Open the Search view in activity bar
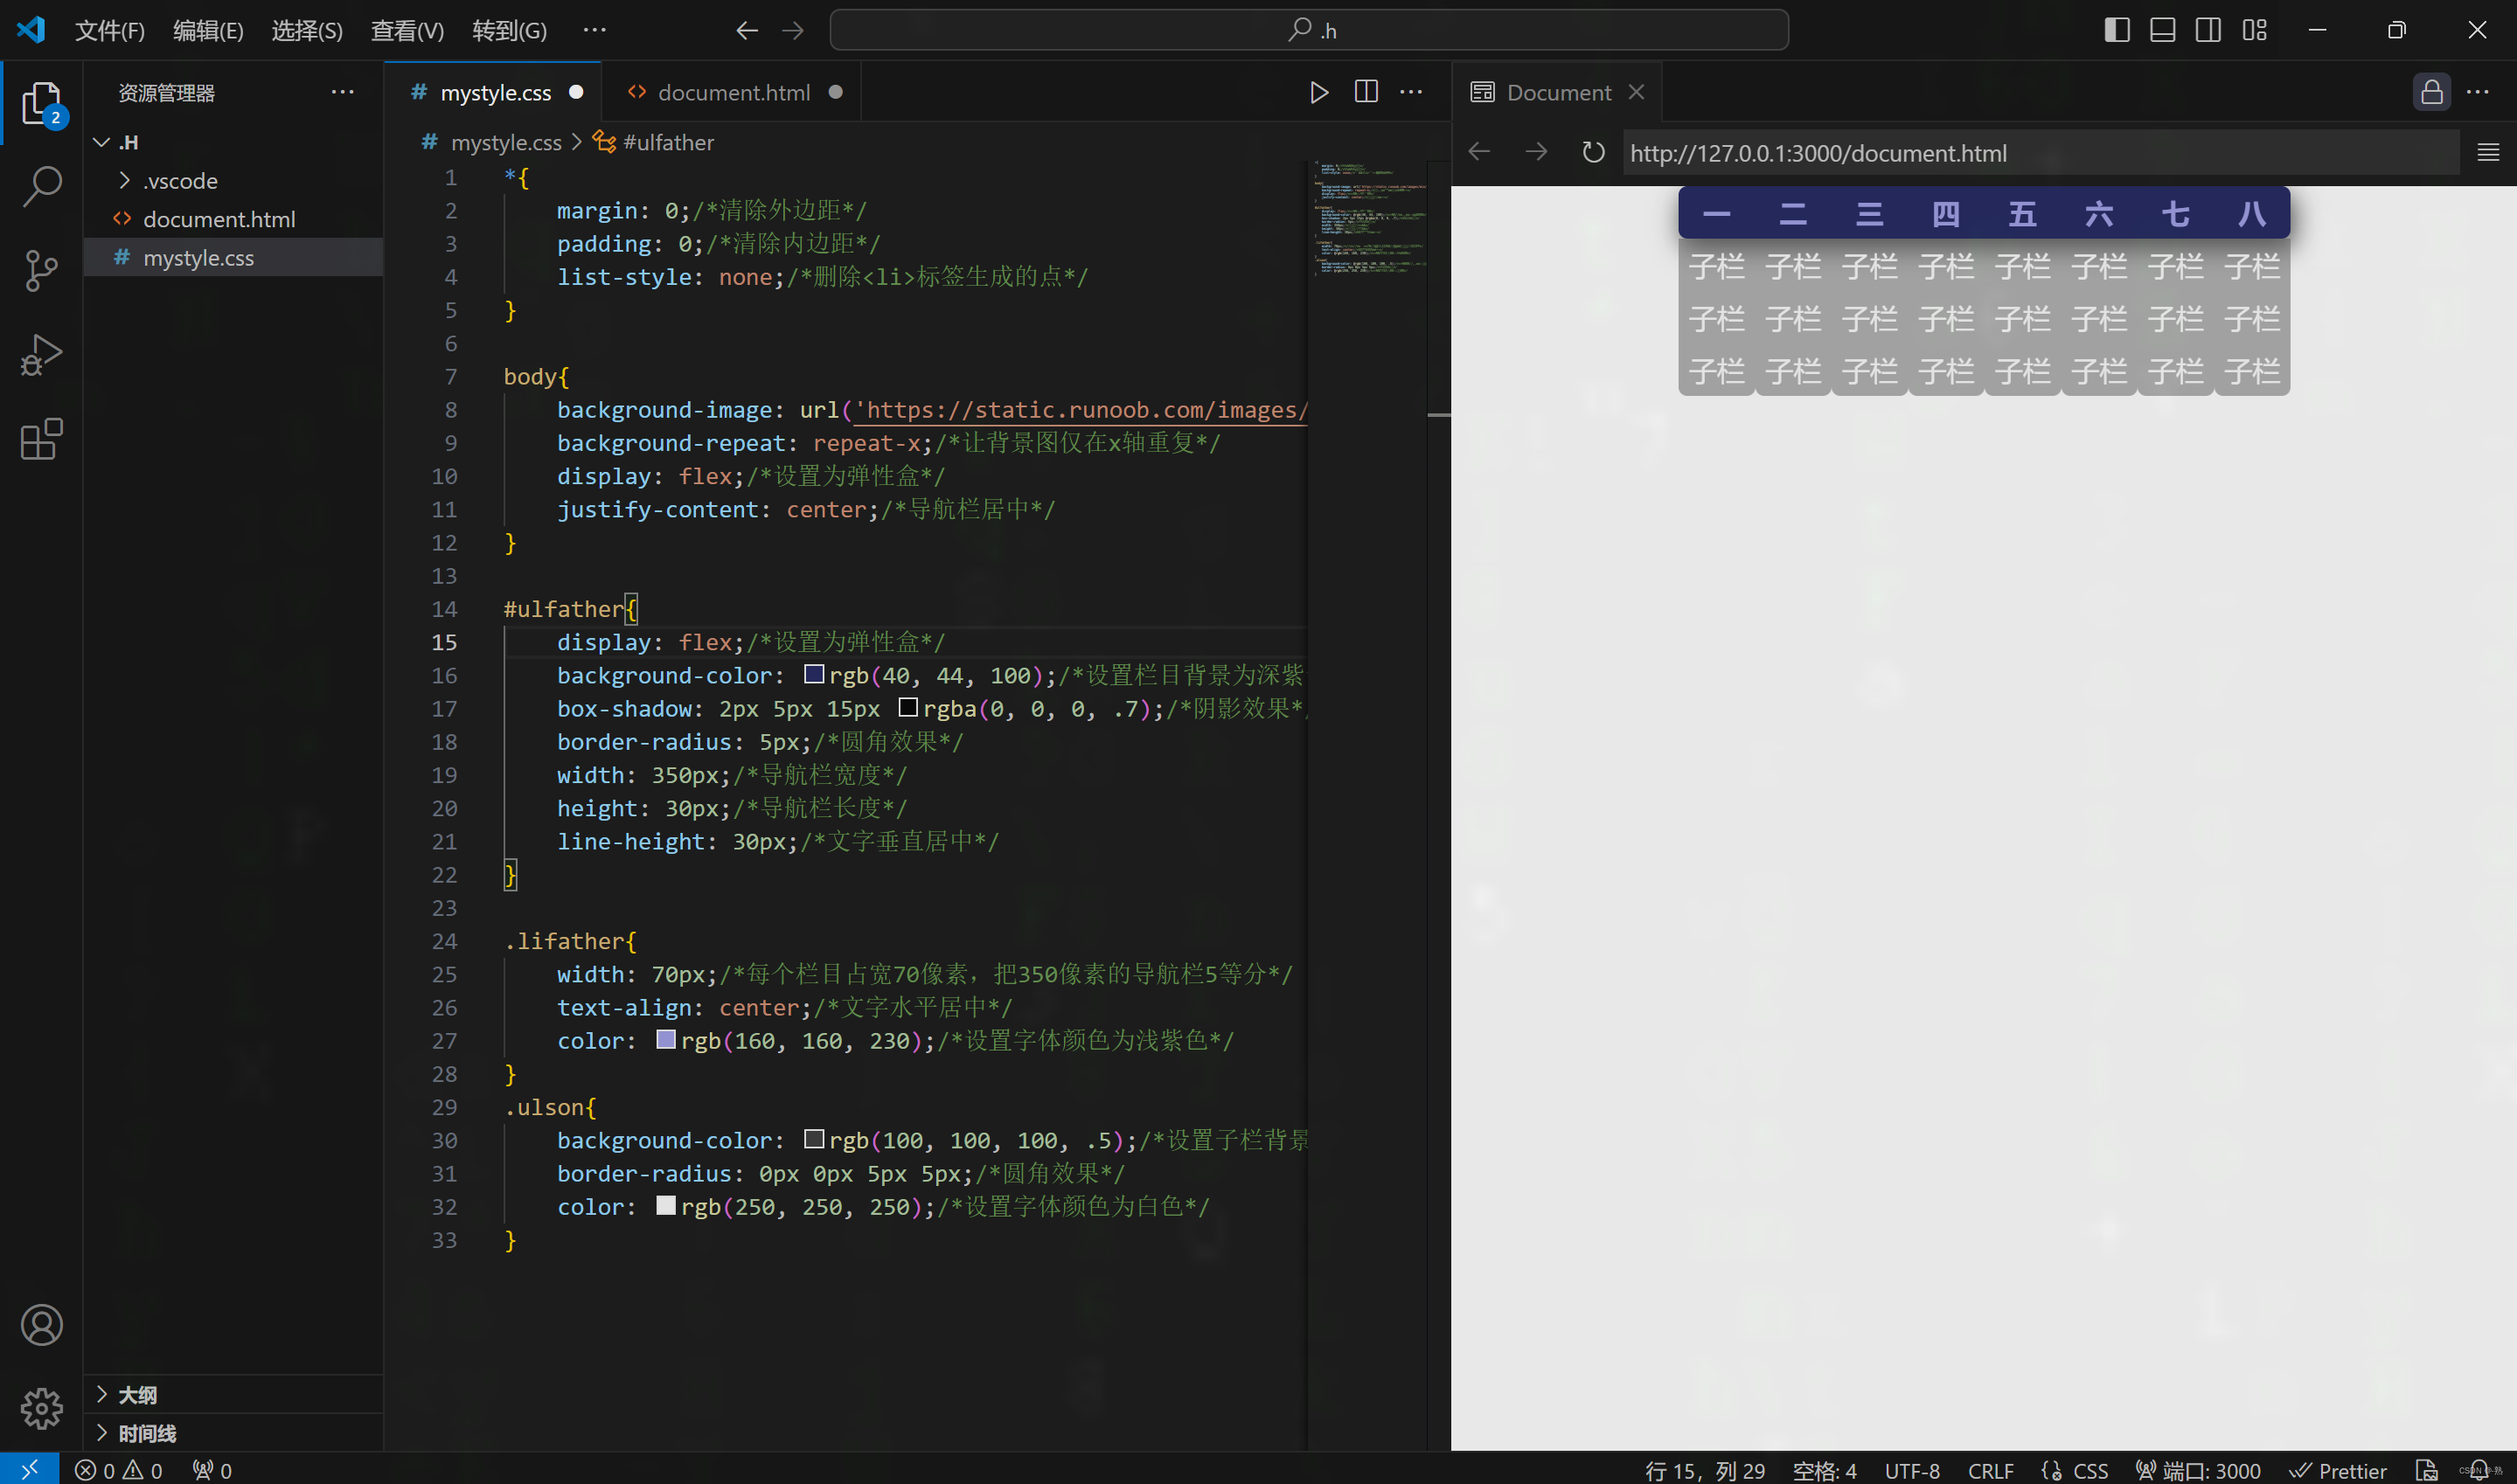The image size is (2517, 1484). (41, 186)
